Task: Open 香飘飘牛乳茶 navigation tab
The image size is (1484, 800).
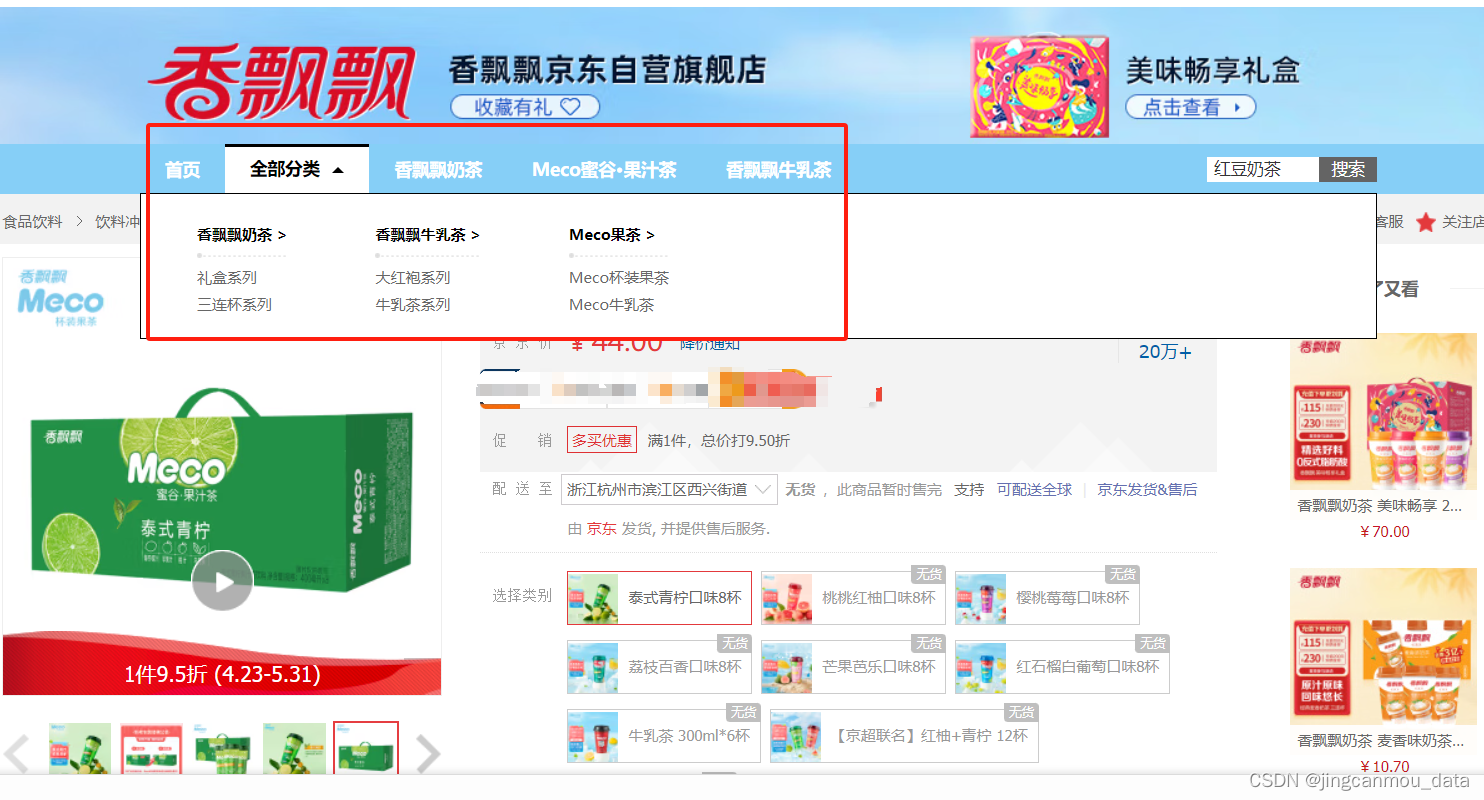Action: [778, 170]
